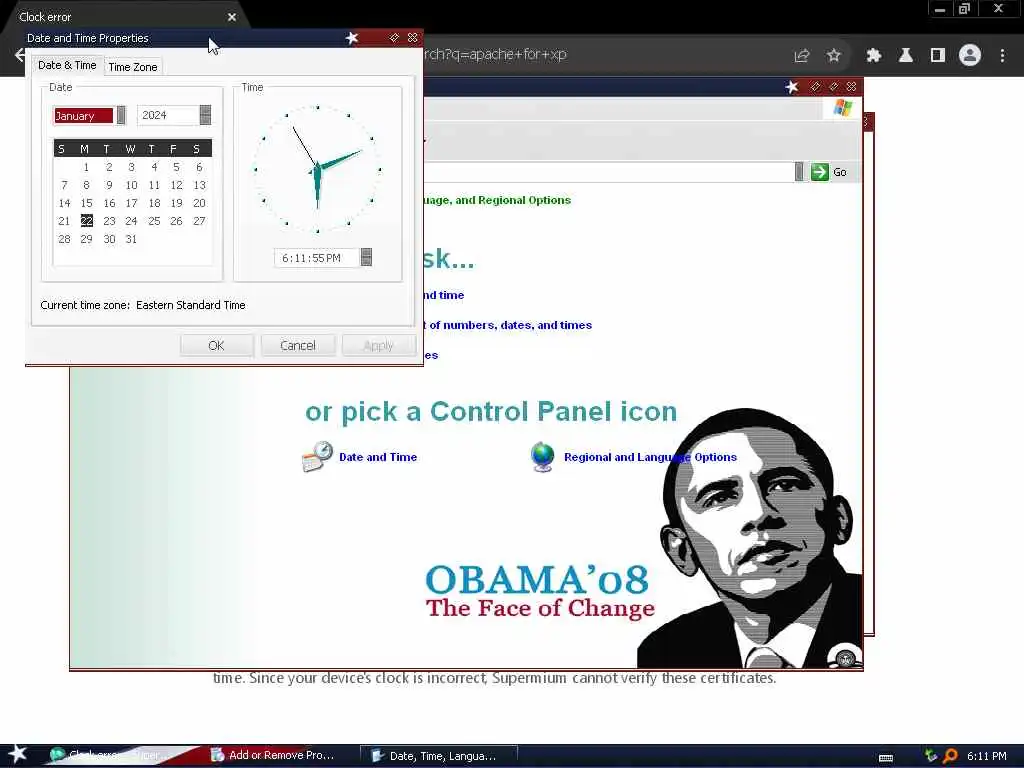The height and width of the screenshot is (768, 1024).
Task: Click the browser address bar URL
Action: [495, 54]
